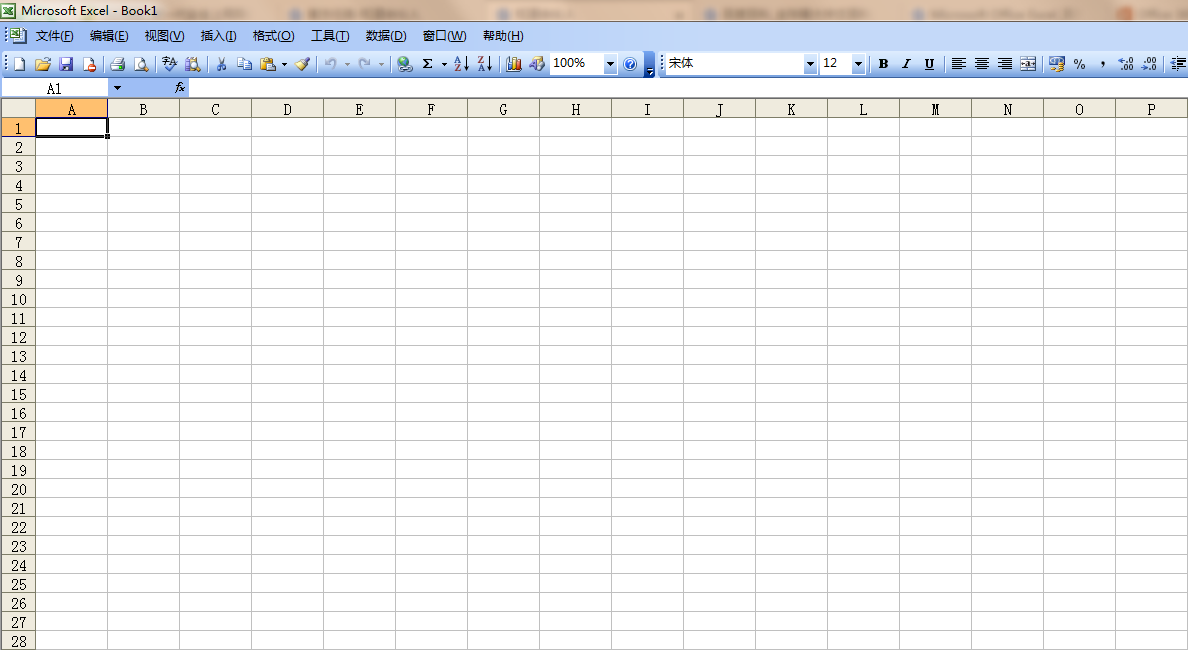Click the Insert Function fx button
1188x650 pixels.
[180, 89]
